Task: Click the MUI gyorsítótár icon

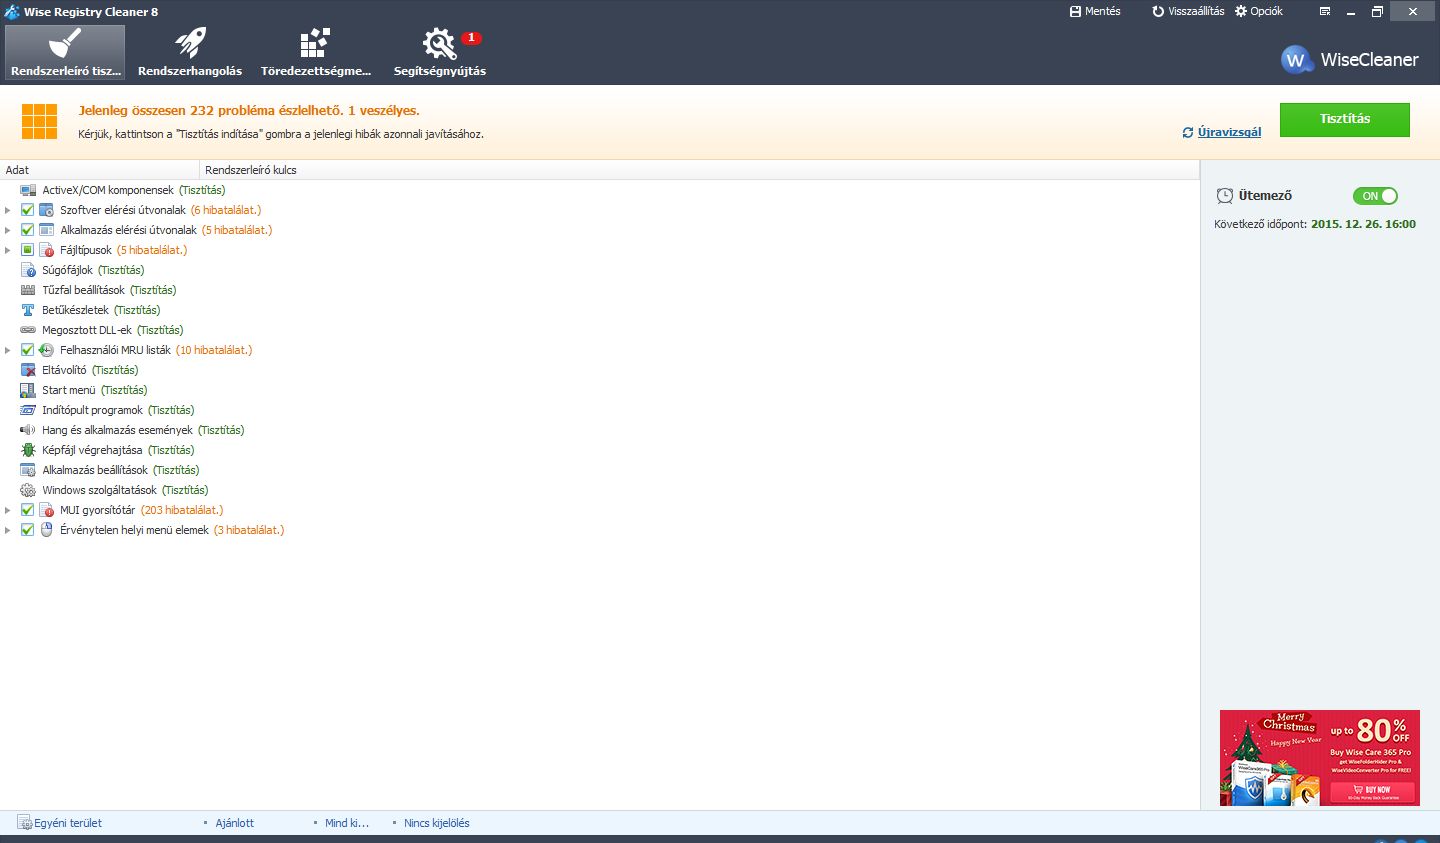Action: point(46,510)
